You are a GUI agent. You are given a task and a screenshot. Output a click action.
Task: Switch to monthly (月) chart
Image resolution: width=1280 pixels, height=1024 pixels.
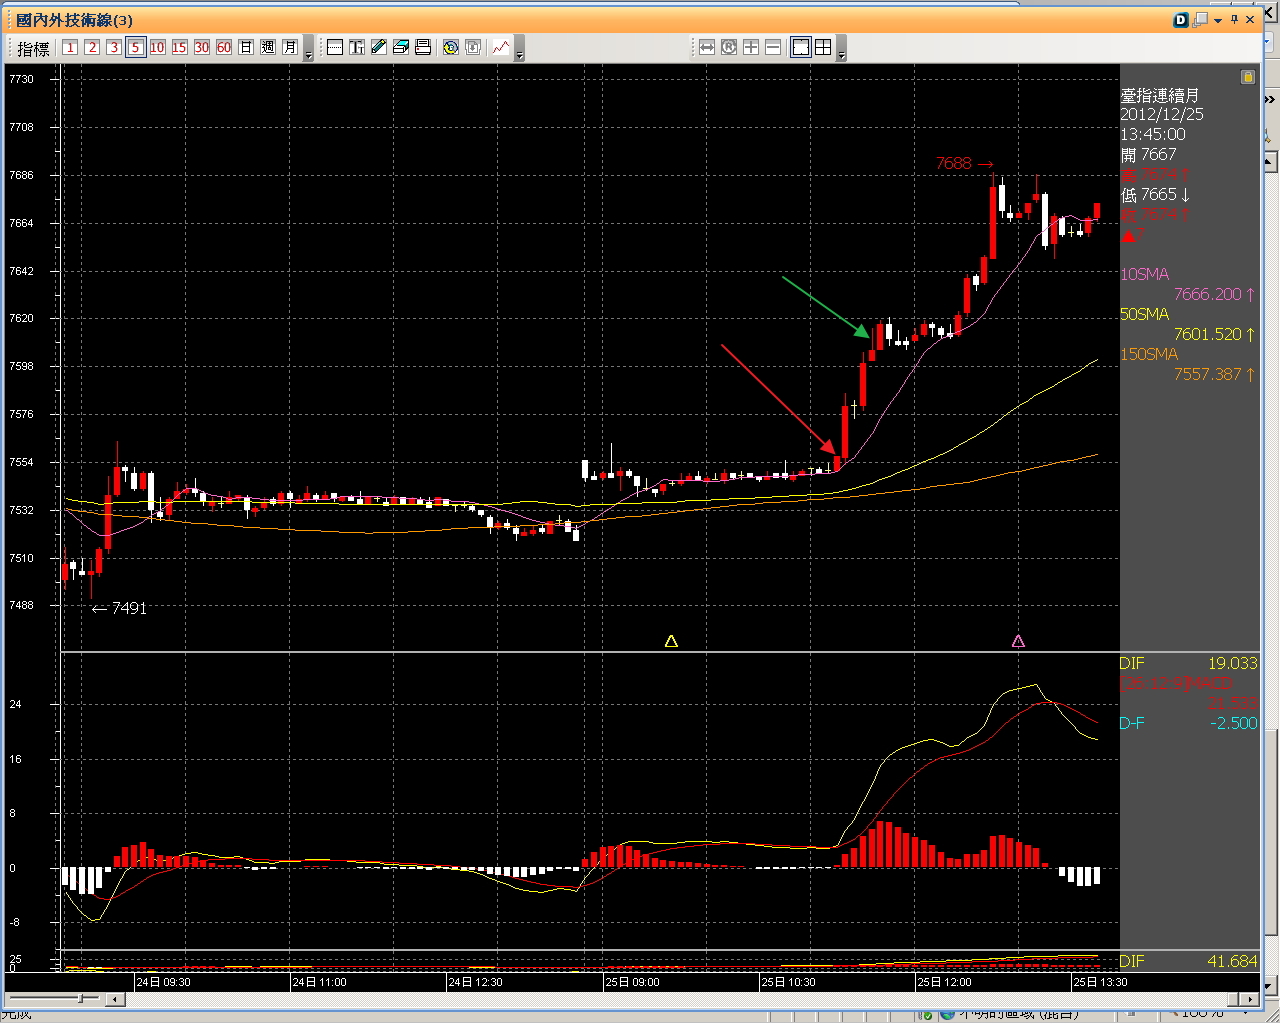click(x=290, y=47)
